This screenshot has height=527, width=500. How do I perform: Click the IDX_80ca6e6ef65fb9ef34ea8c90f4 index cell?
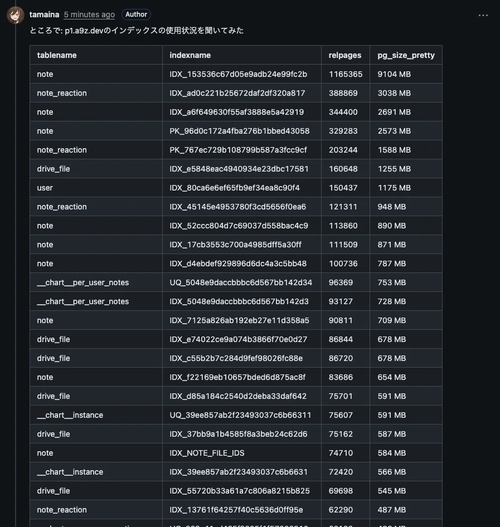(x=242, y=188)
